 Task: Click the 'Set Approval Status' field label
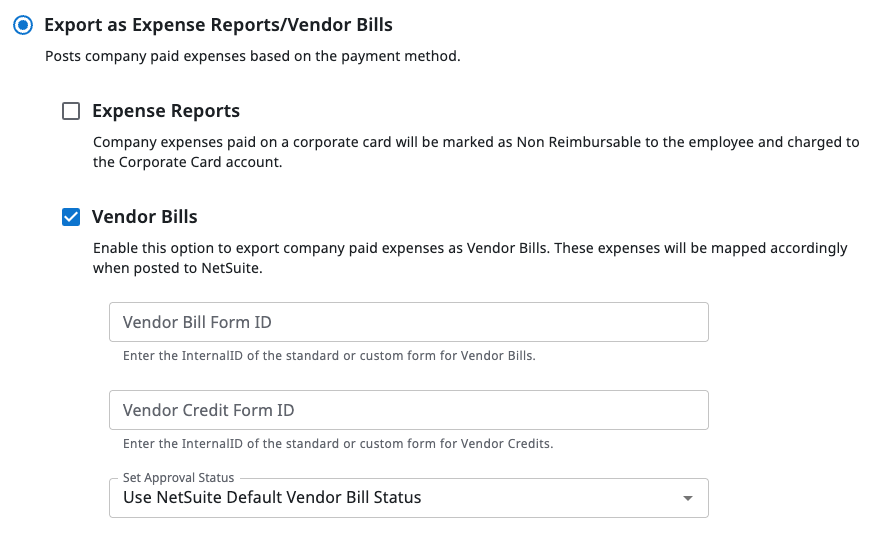178,478
